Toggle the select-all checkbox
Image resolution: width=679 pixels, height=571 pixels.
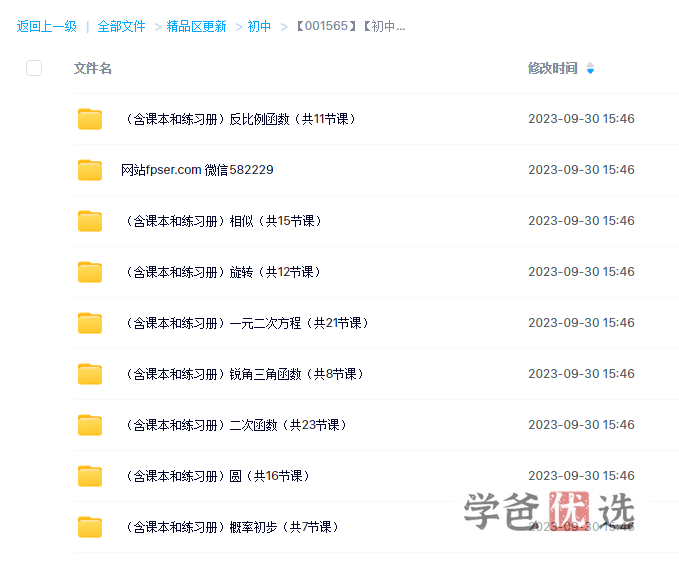[34, 68]
